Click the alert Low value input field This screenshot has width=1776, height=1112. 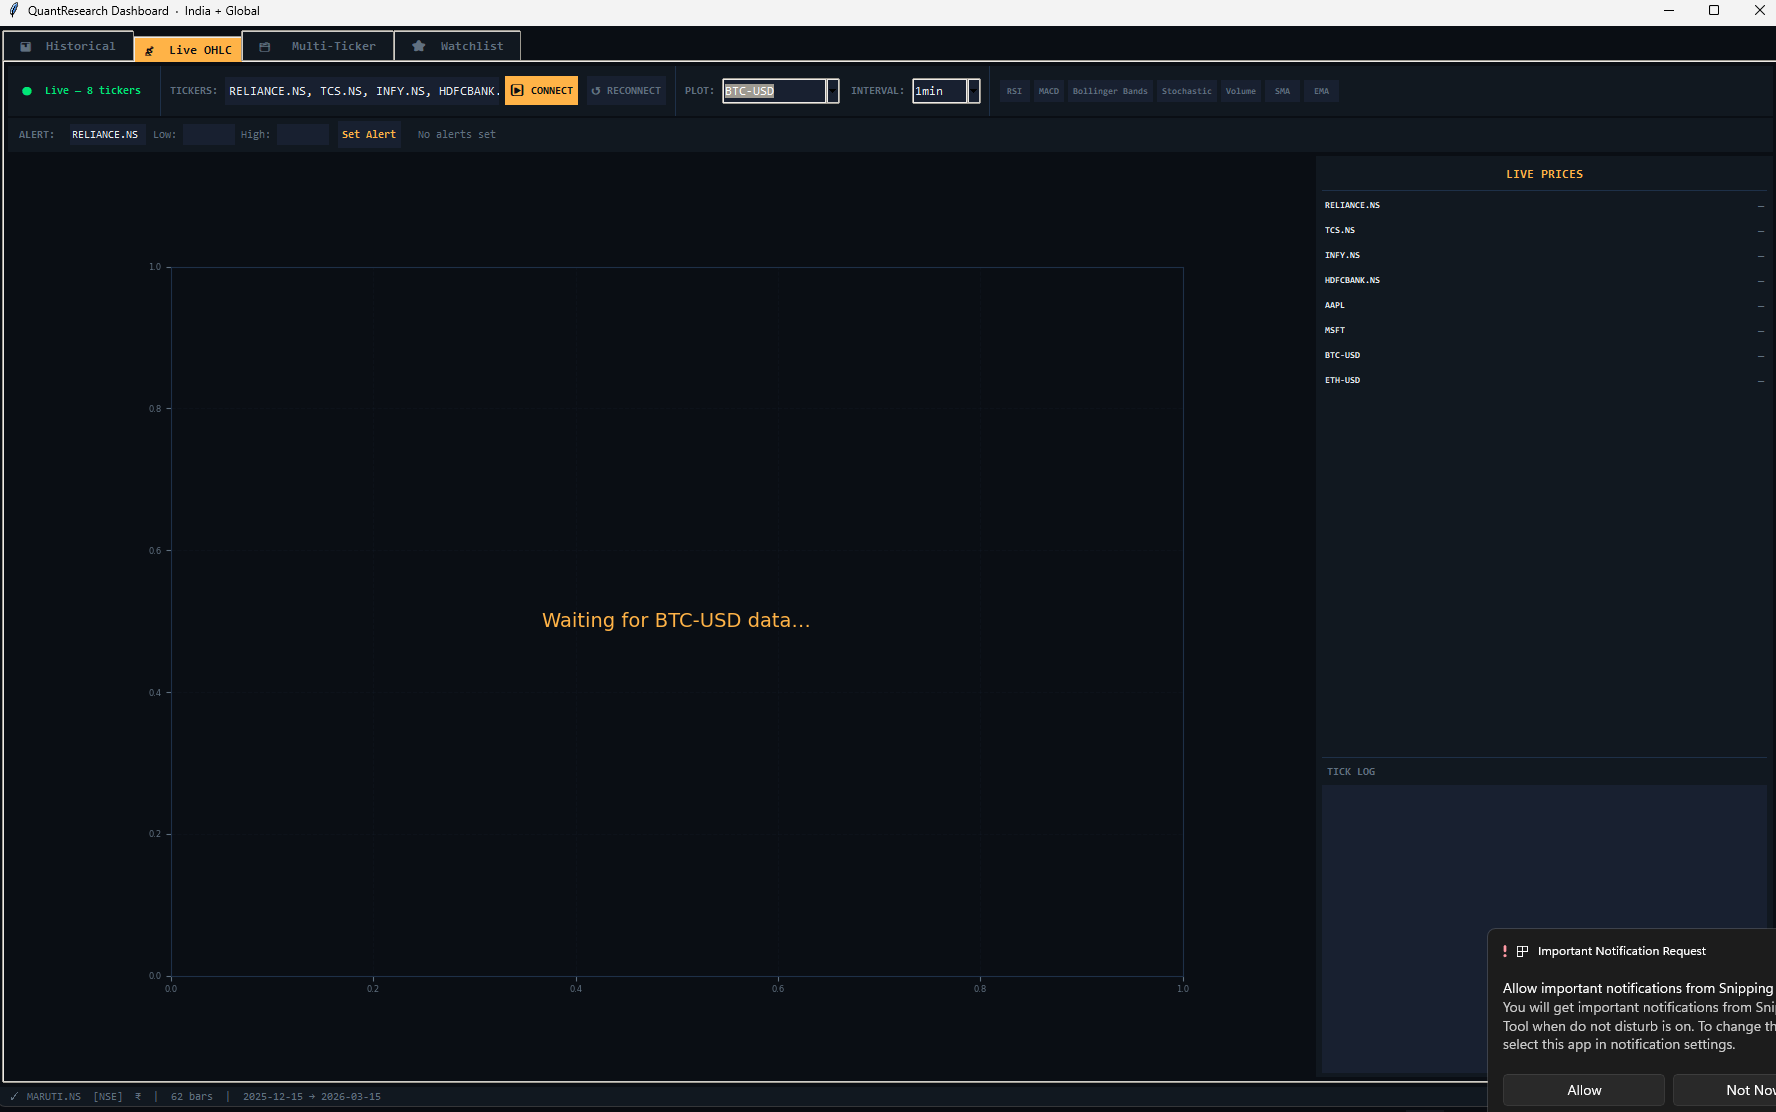(208, 135)
